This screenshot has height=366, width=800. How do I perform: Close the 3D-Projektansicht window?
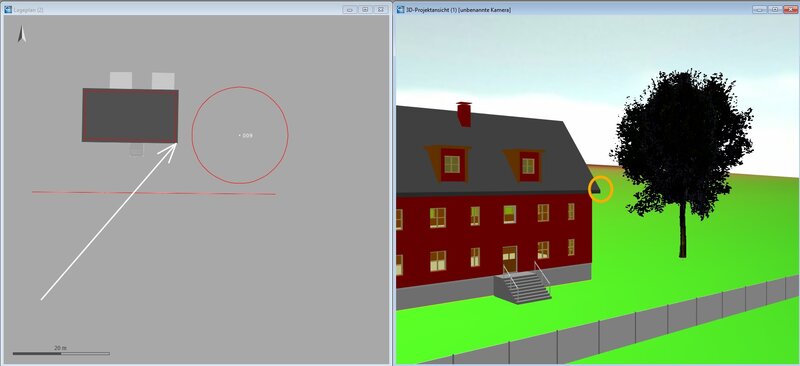point(789,9)
